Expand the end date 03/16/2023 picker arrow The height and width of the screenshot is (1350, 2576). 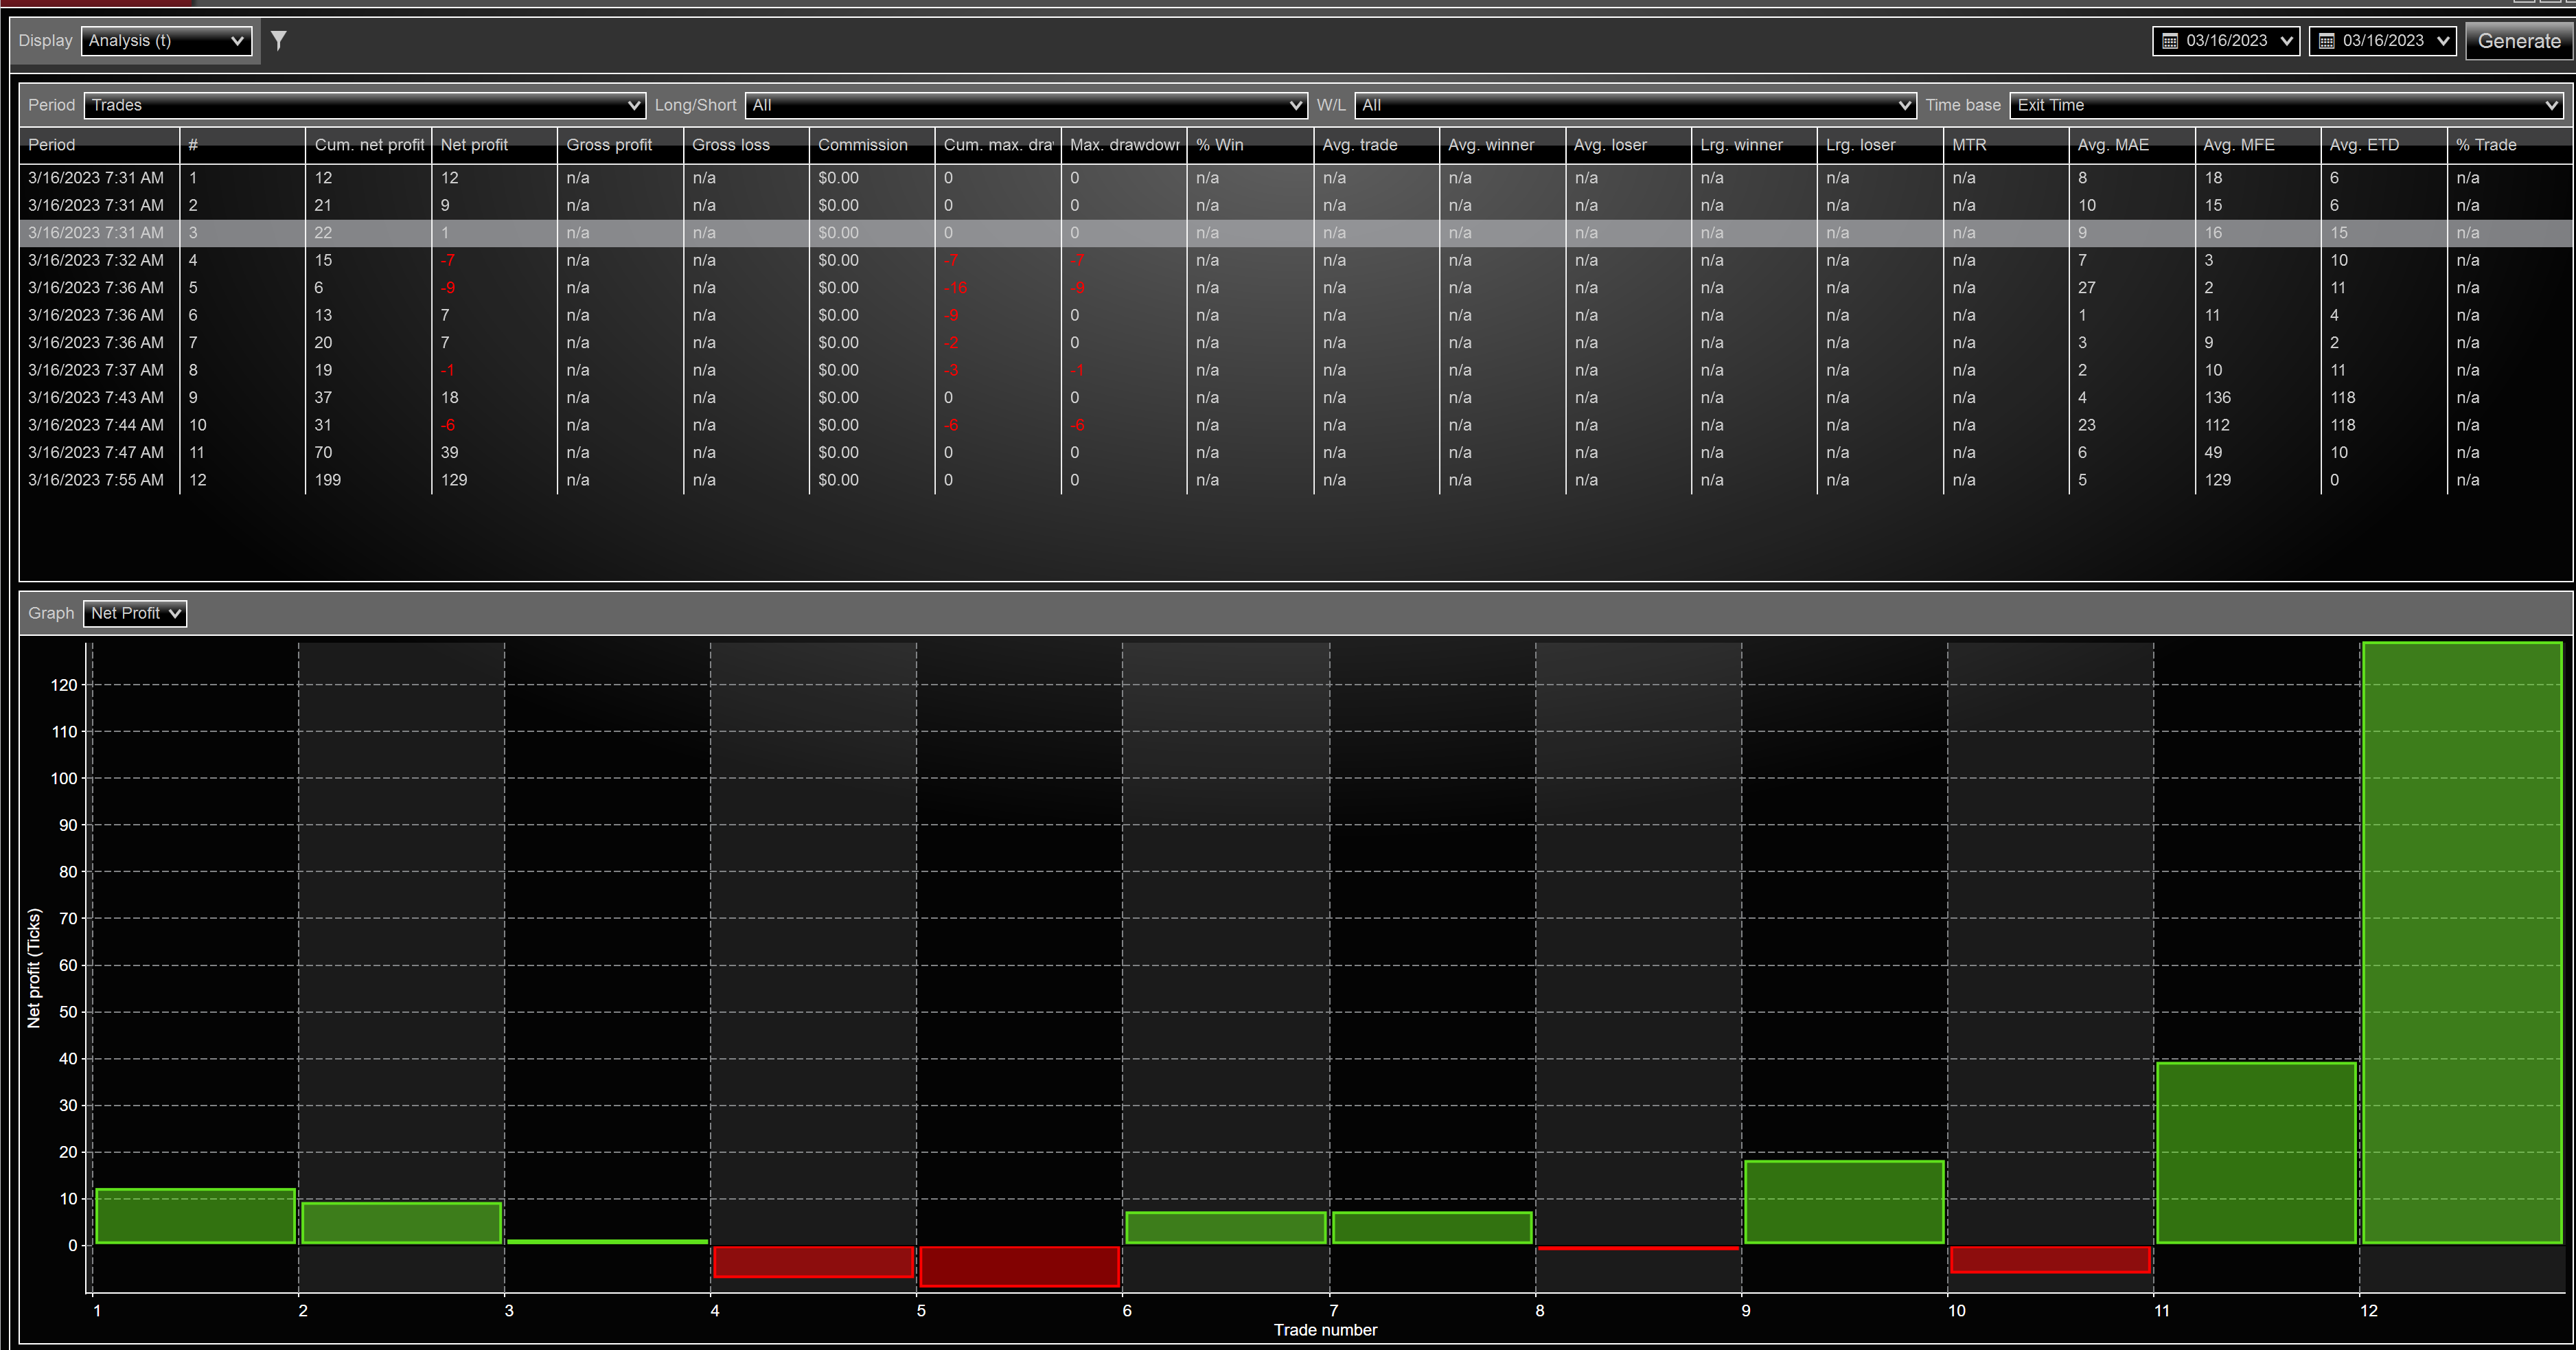coord(2443,41)
